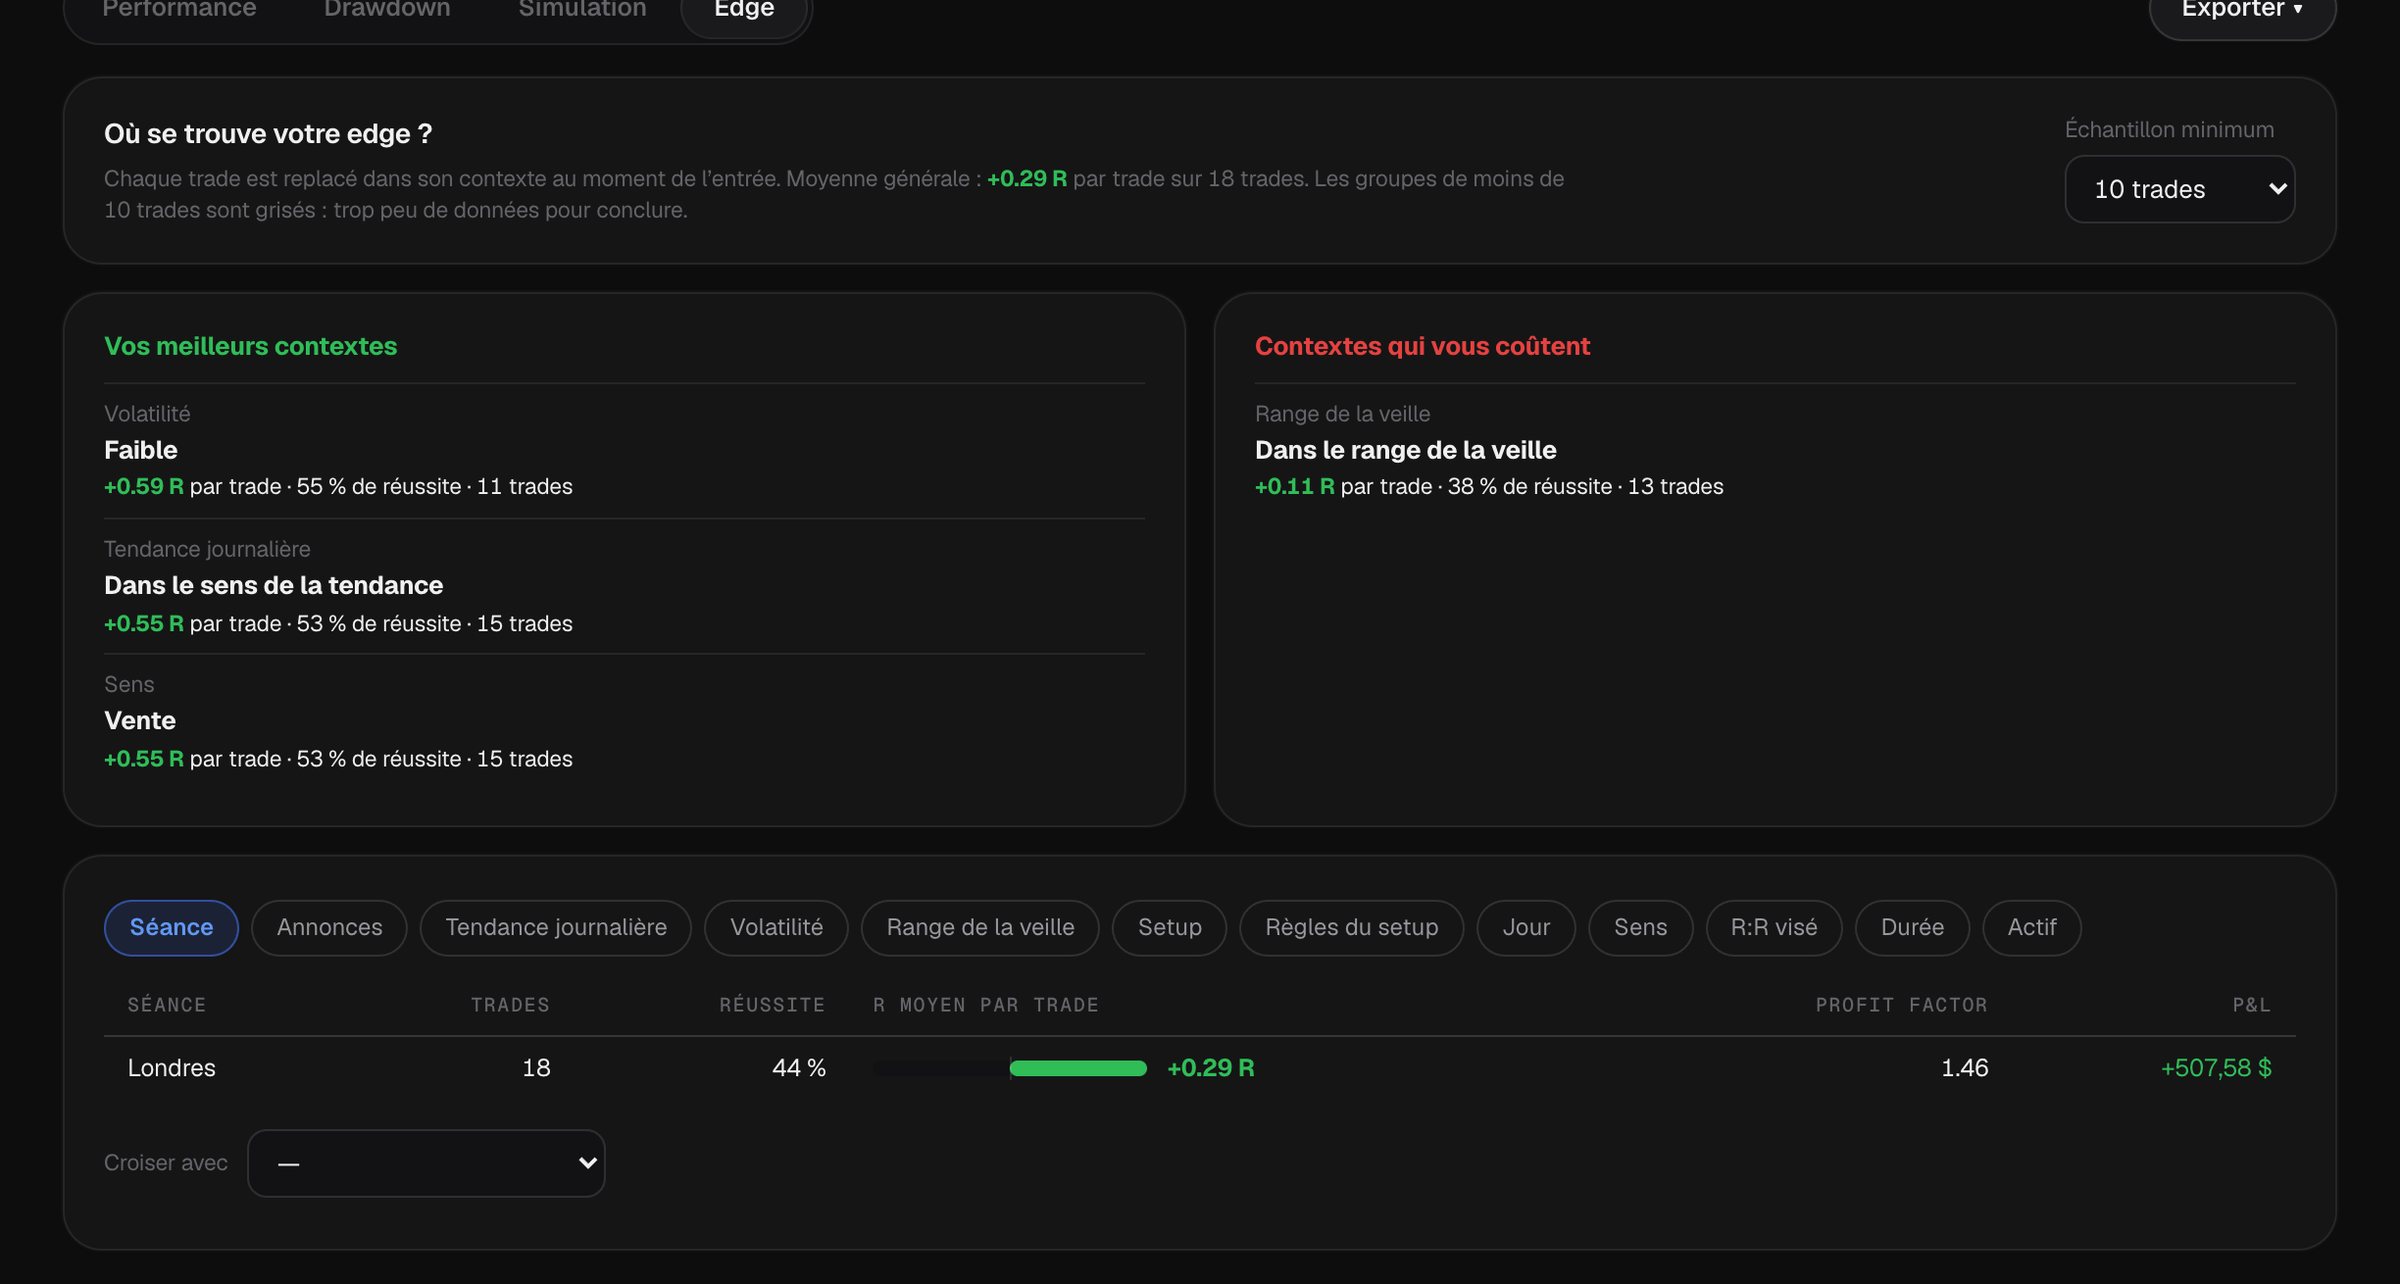Choose the Tendance journalière filter
2400x1284 pixels.
pos(556,927)
